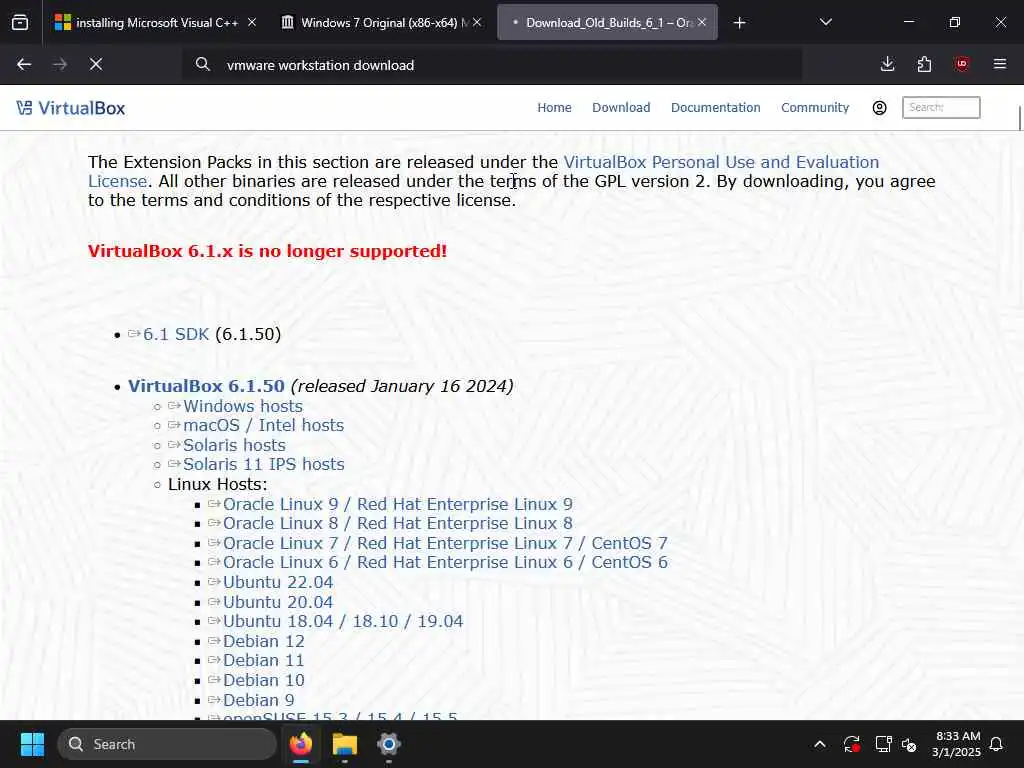Expand the list all tabs chevron
1024x768 pixels.
pos(826,22)
